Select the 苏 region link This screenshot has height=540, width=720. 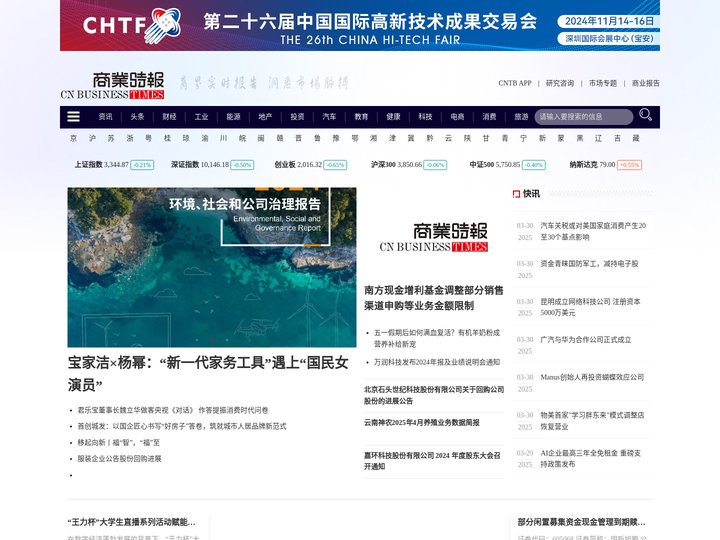pyautogui.click(x=111, y=138)
